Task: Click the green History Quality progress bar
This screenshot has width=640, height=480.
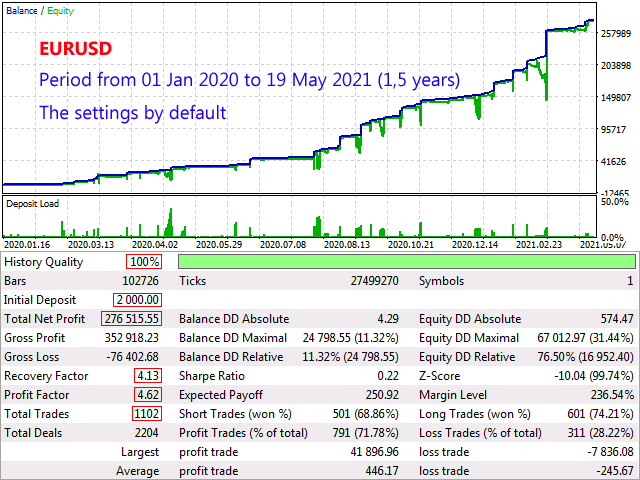Action: [407, 262]
